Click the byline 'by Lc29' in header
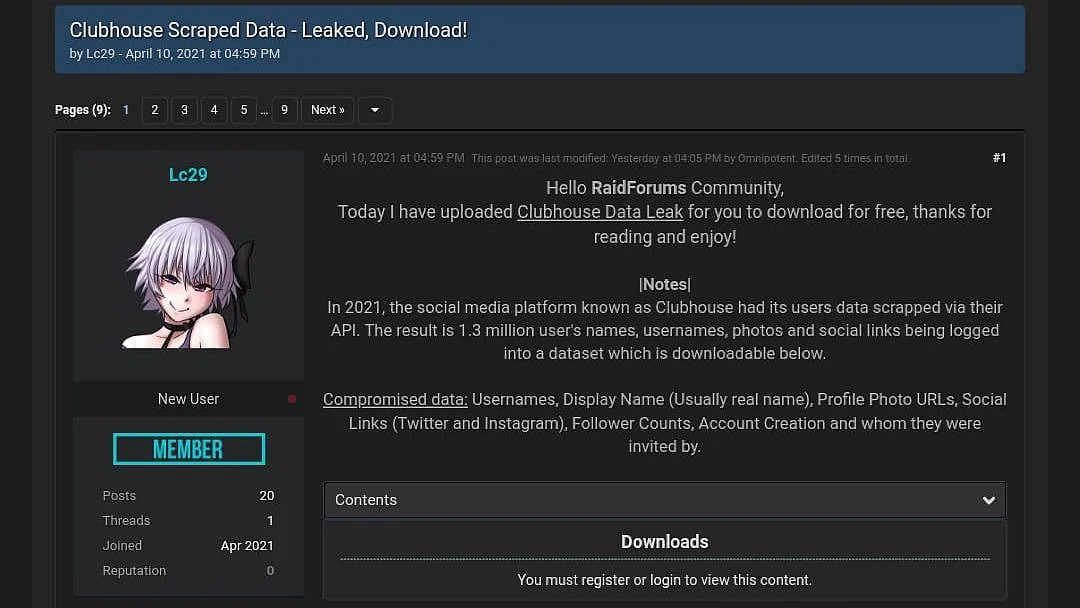Image resolution: width=1080 pixels, height=608 pixels. click(92, 54)
